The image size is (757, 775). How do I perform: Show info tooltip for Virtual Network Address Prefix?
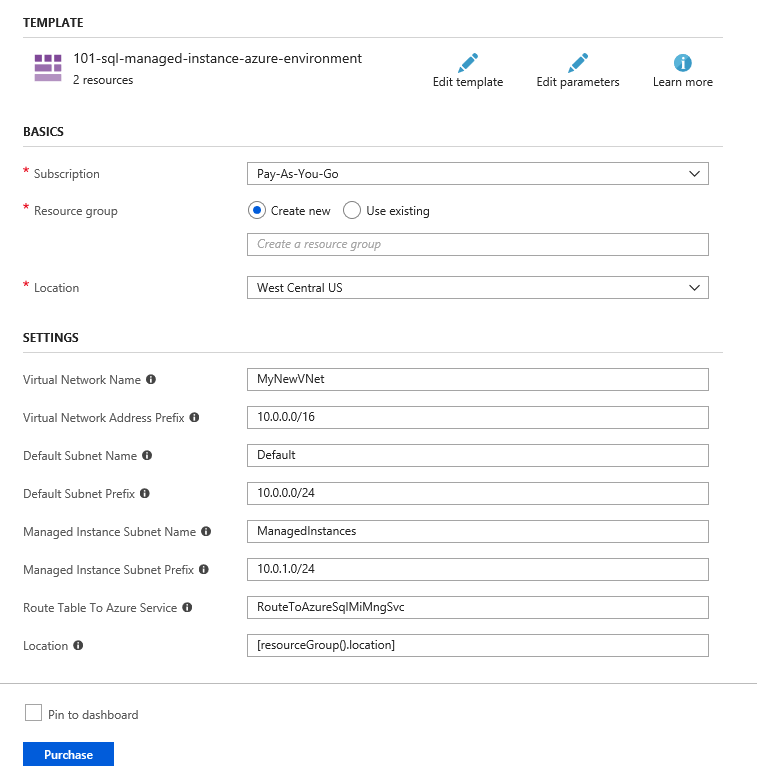(195, 417)
